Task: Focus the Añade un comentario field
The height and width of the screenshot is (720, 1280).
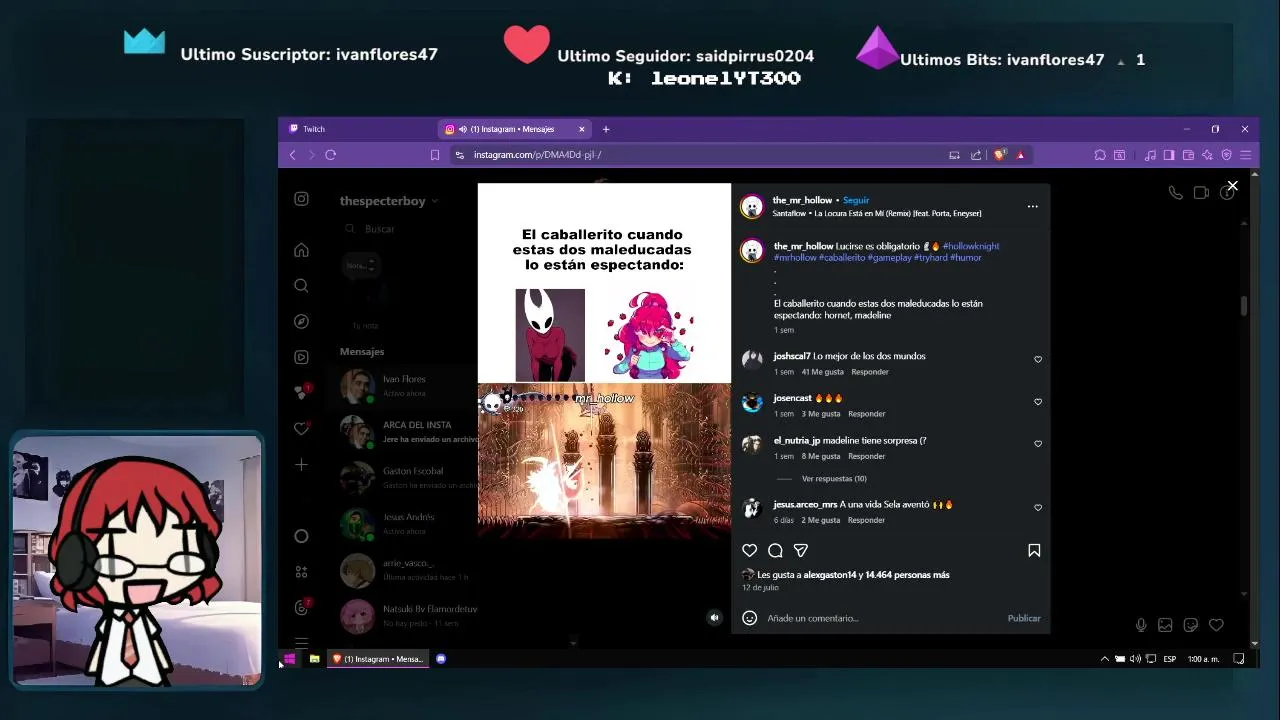Action: (884, 618)
